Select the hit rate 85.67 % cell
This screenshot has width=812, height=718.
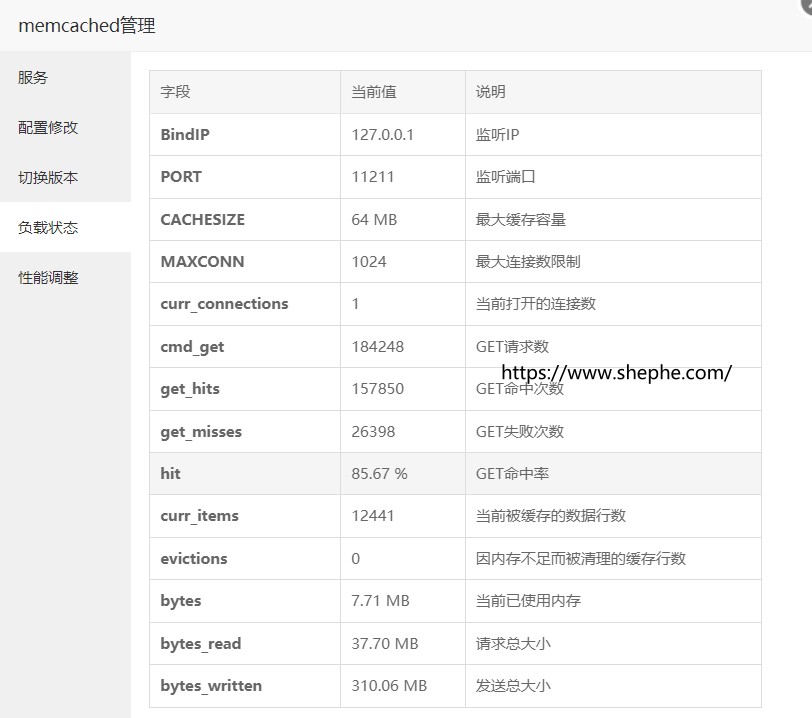[x=379, y=474]
